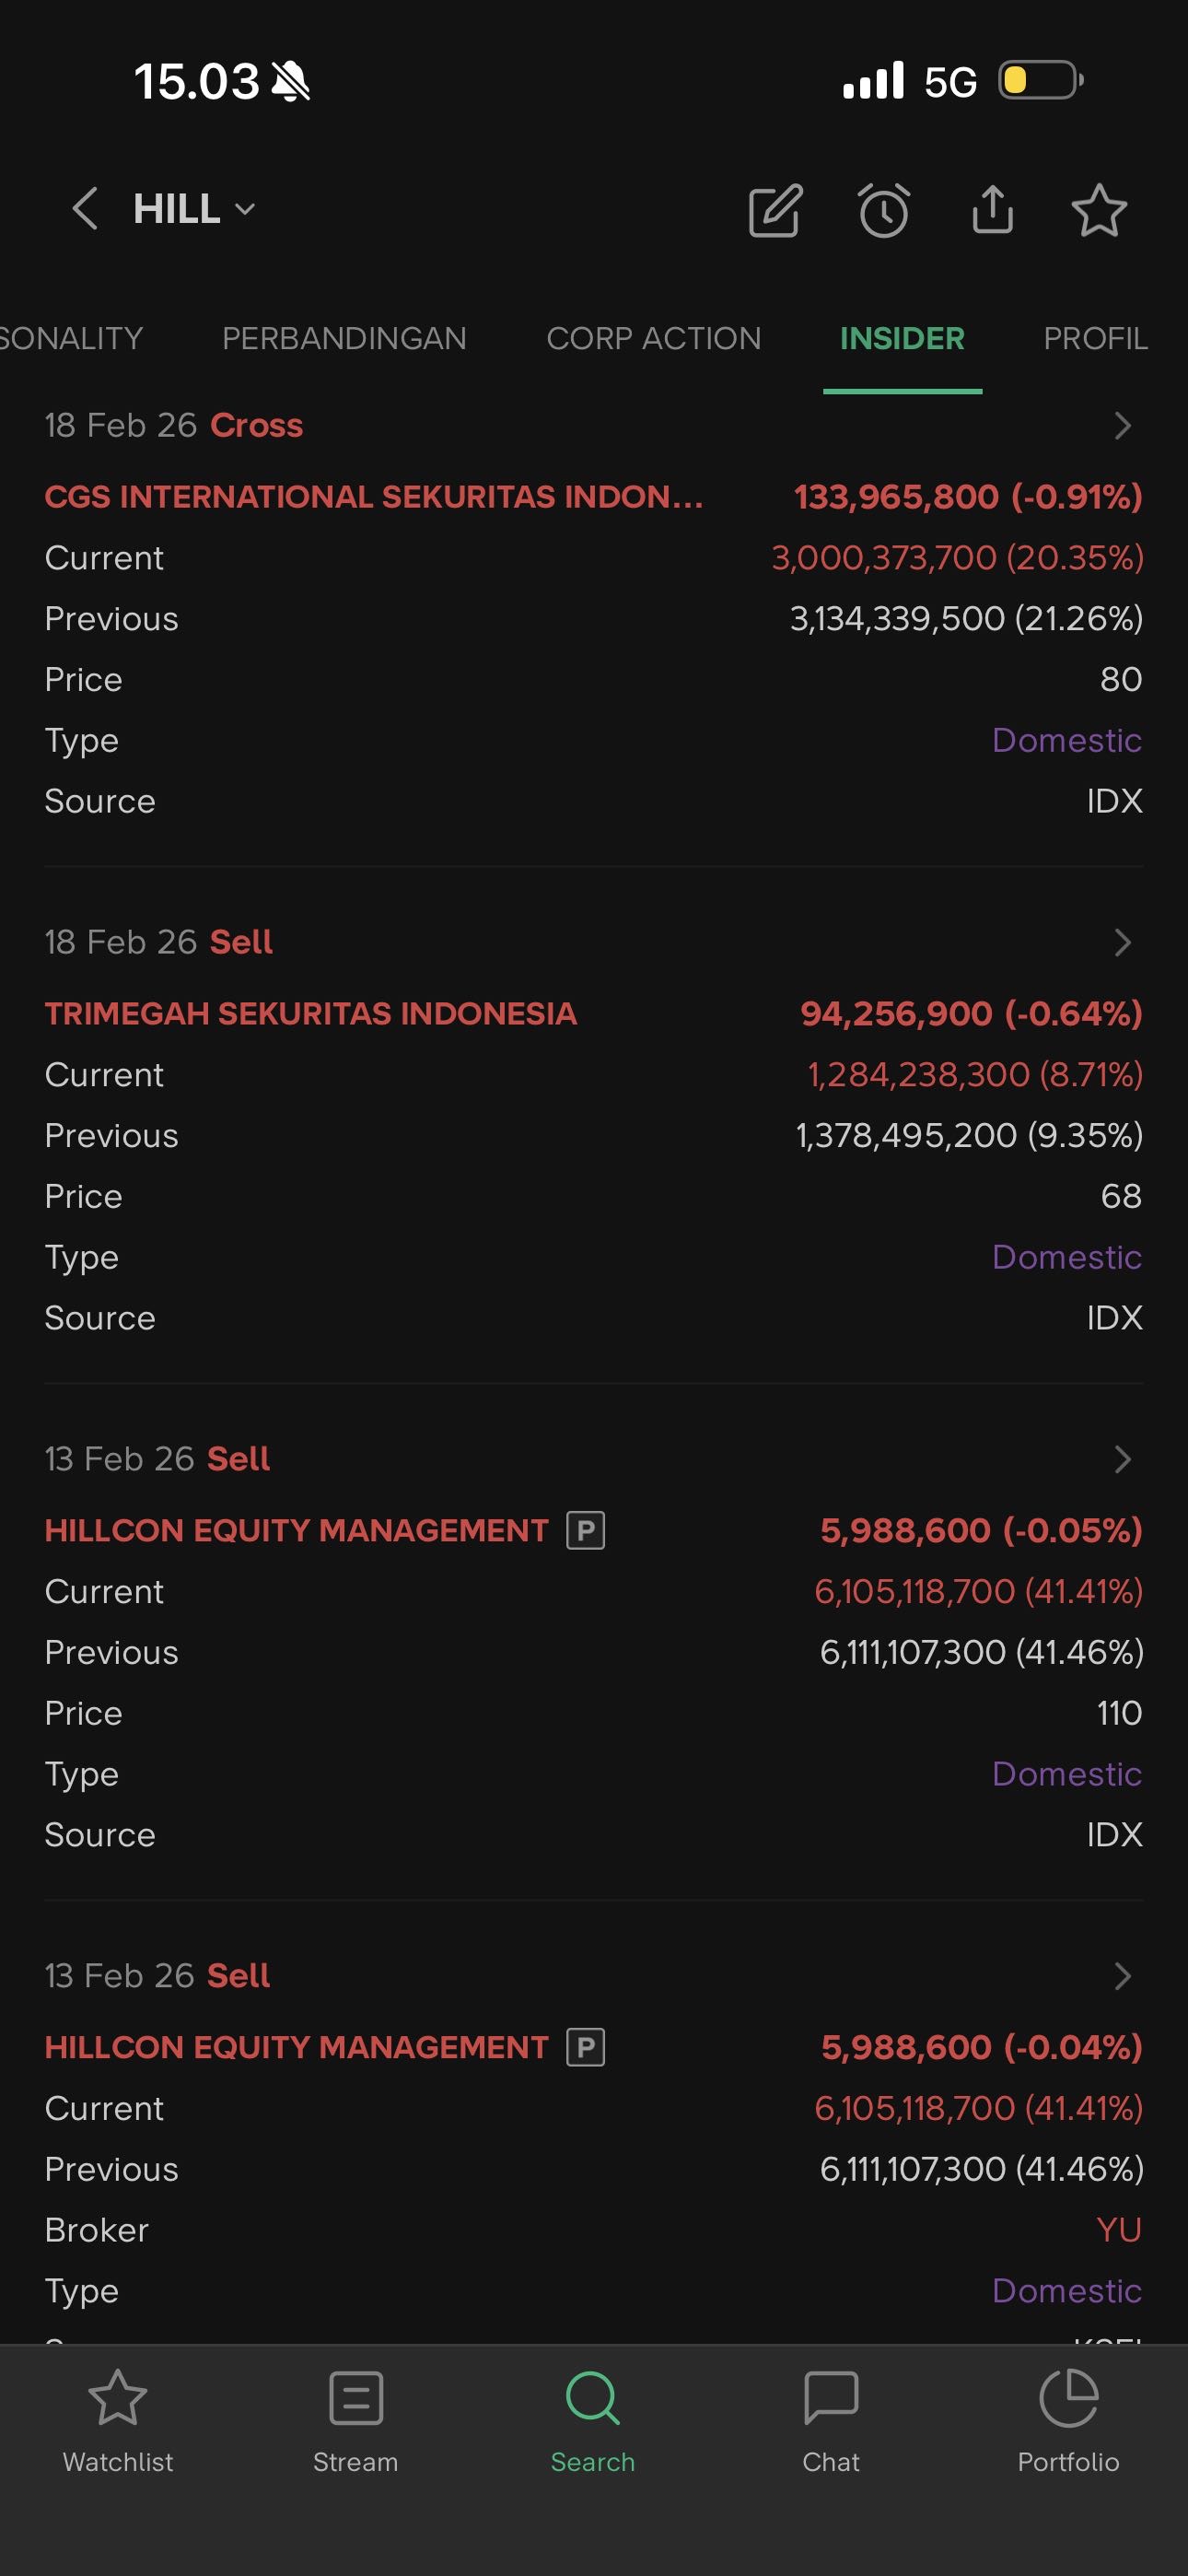The width and height of the screenshot is (1188, 2576).
Task: Open the edit note icon
Action: click(775, 210)
